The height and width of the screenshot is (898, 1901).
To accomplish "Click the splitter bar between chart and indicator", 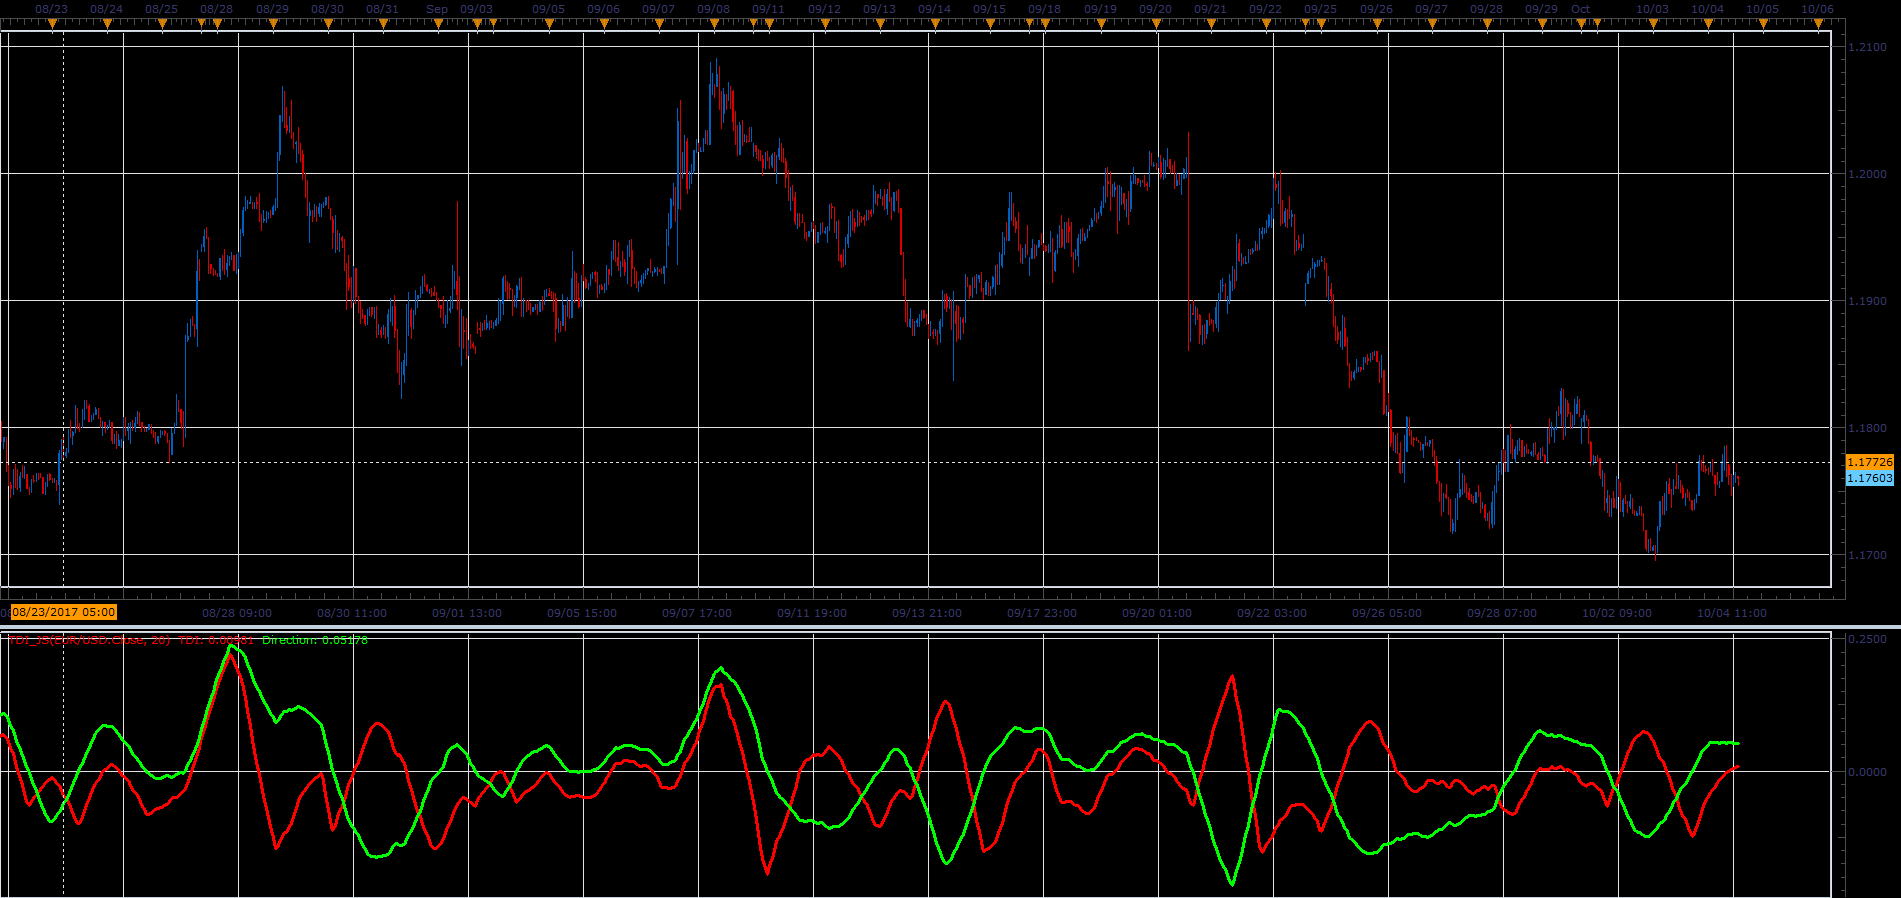I will 950,628.
